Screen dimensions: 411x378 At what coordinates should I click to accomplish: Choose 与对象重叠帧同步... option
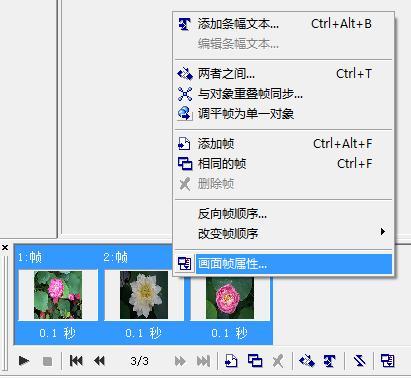(x=284, y=94)
